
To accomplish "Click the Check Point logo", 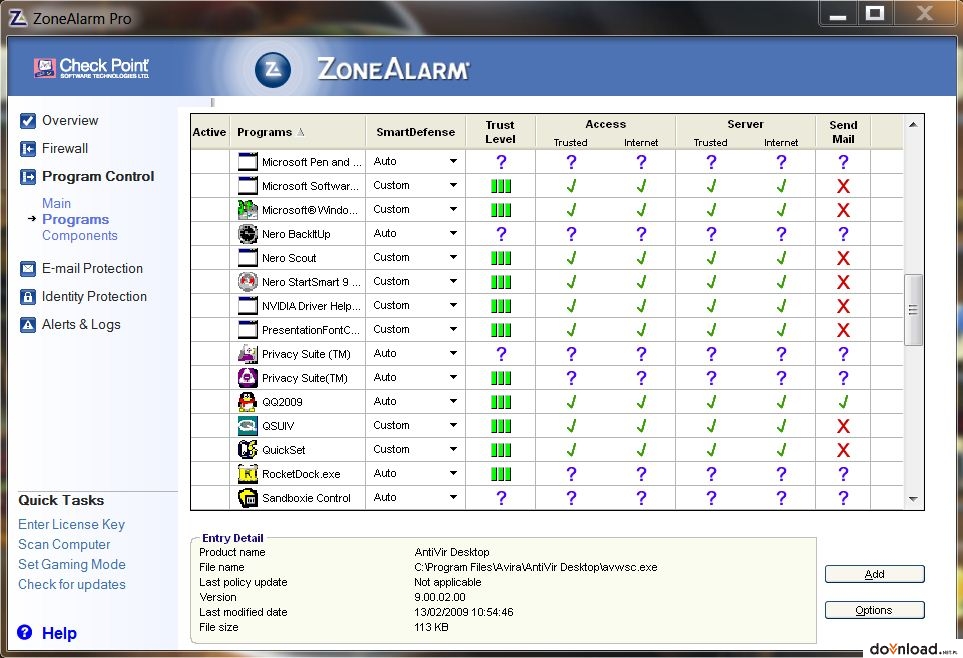I will coord(92,68).
